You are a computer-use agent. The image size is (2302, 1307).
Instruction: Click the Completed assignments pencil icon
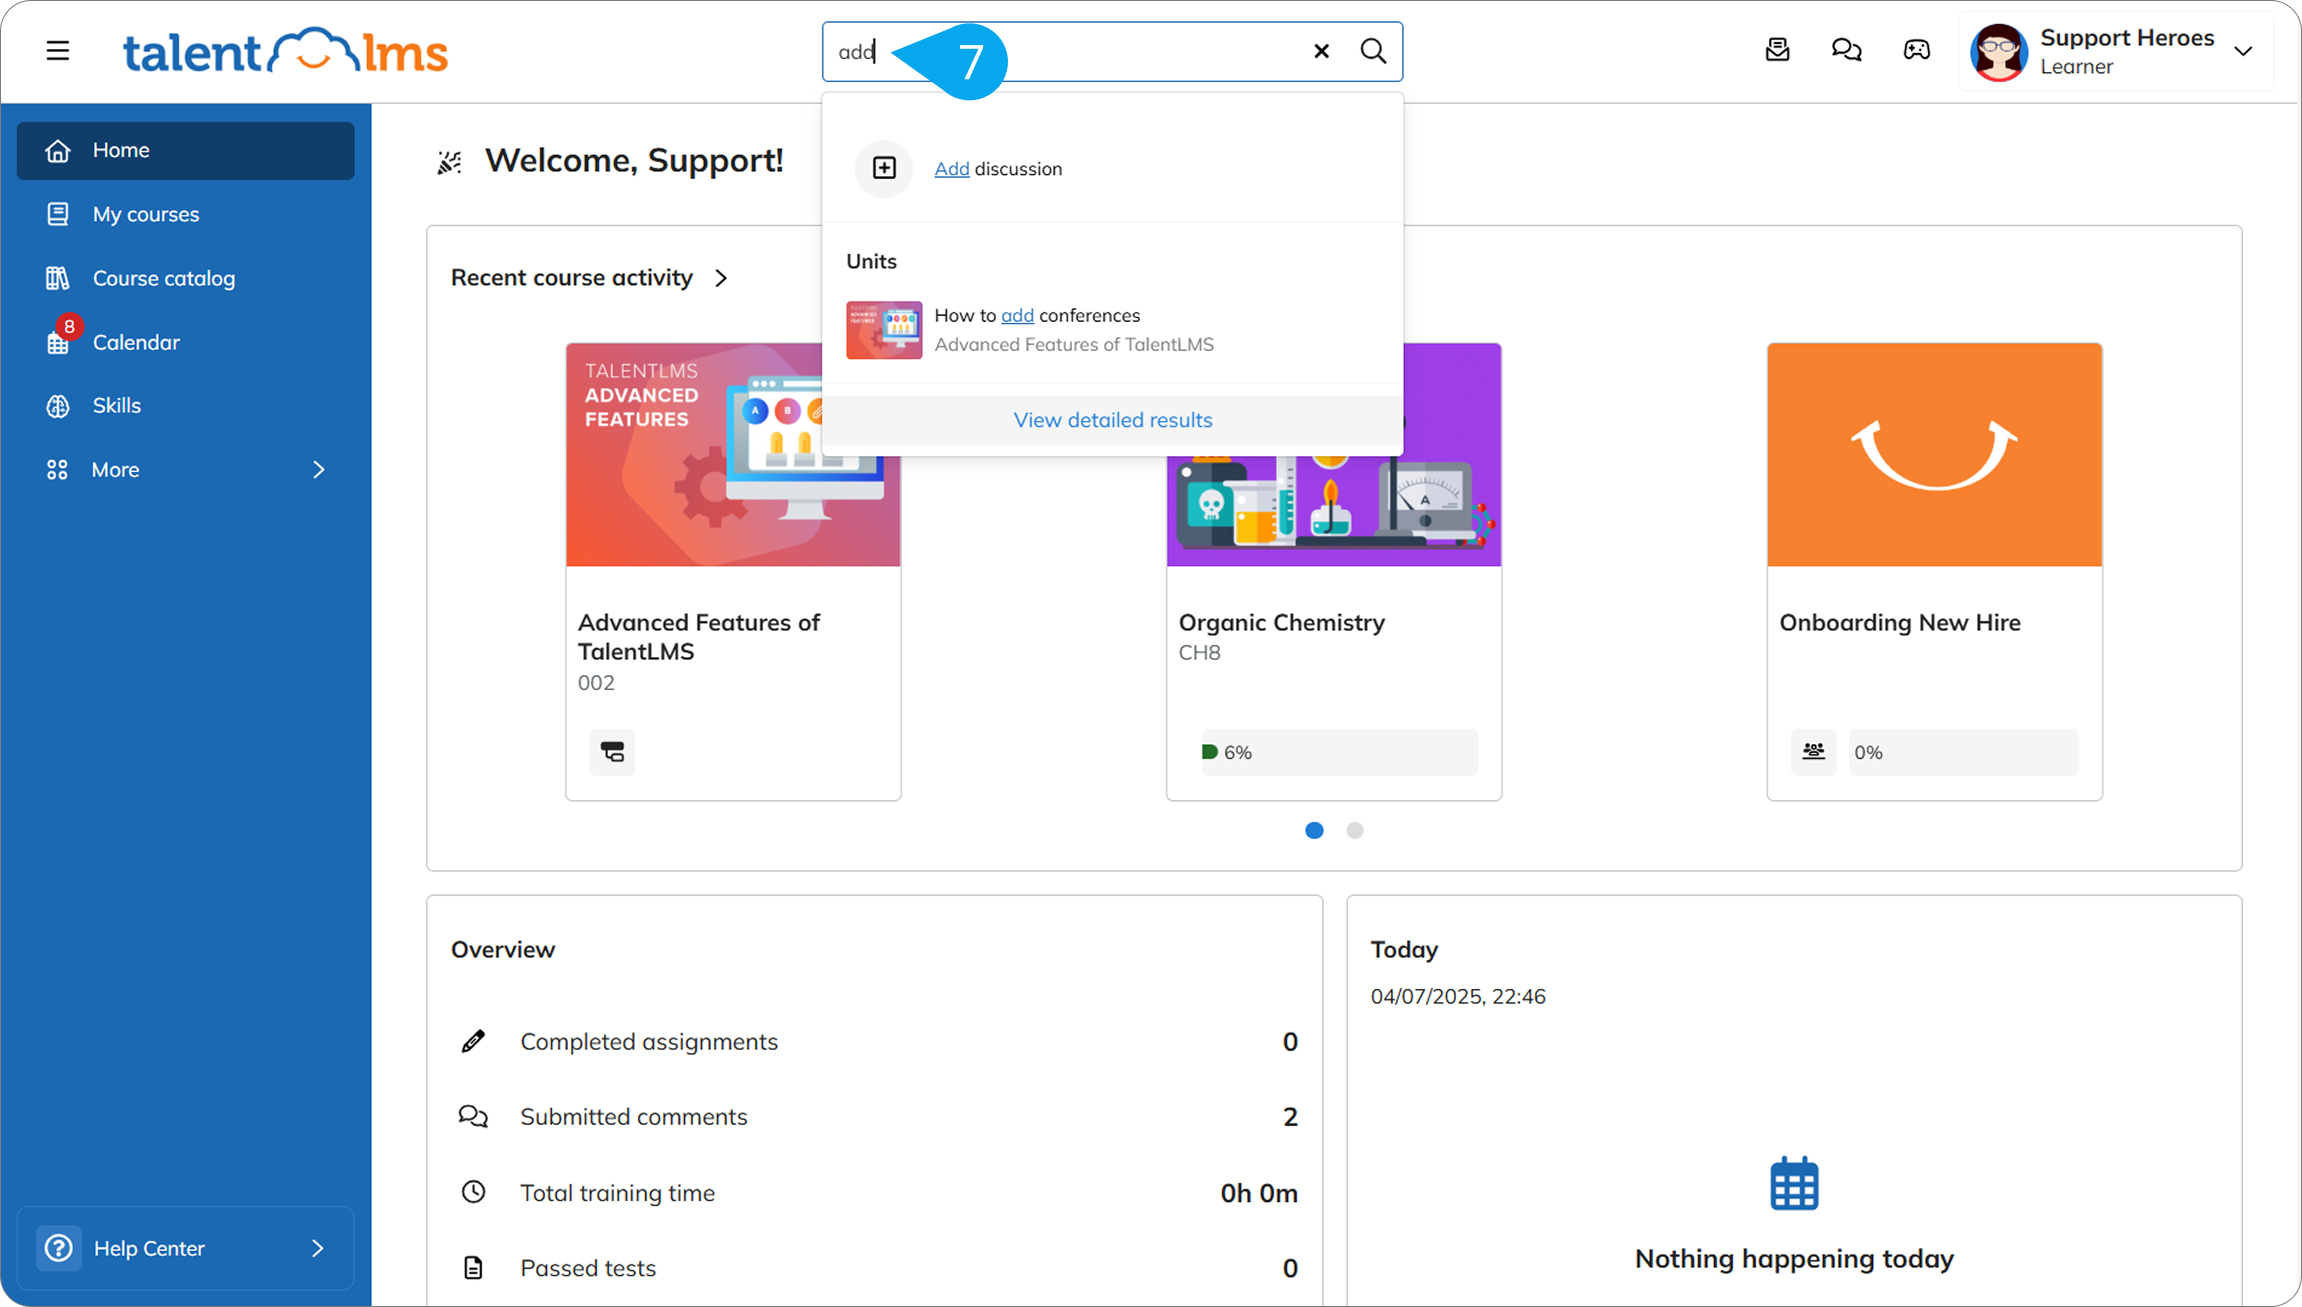[473, 1041]
